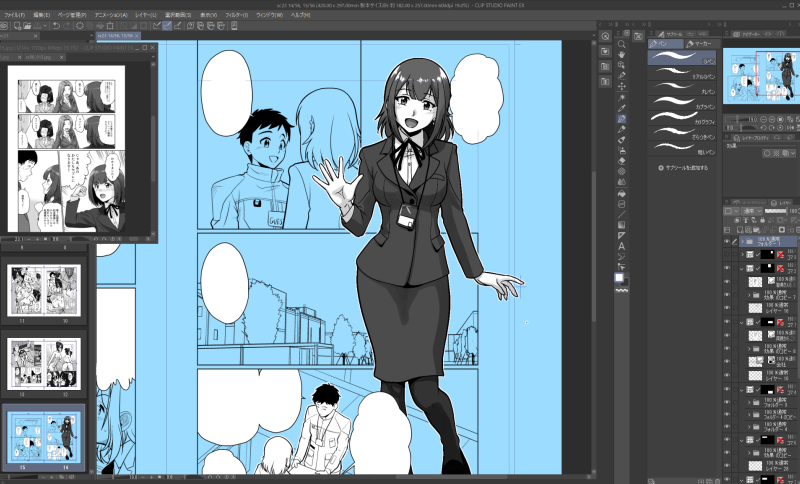The height and width of the screenshot is (484, 800).
Task: Hide the 効果 のコピー 7 folder layer
Action: 727,295
